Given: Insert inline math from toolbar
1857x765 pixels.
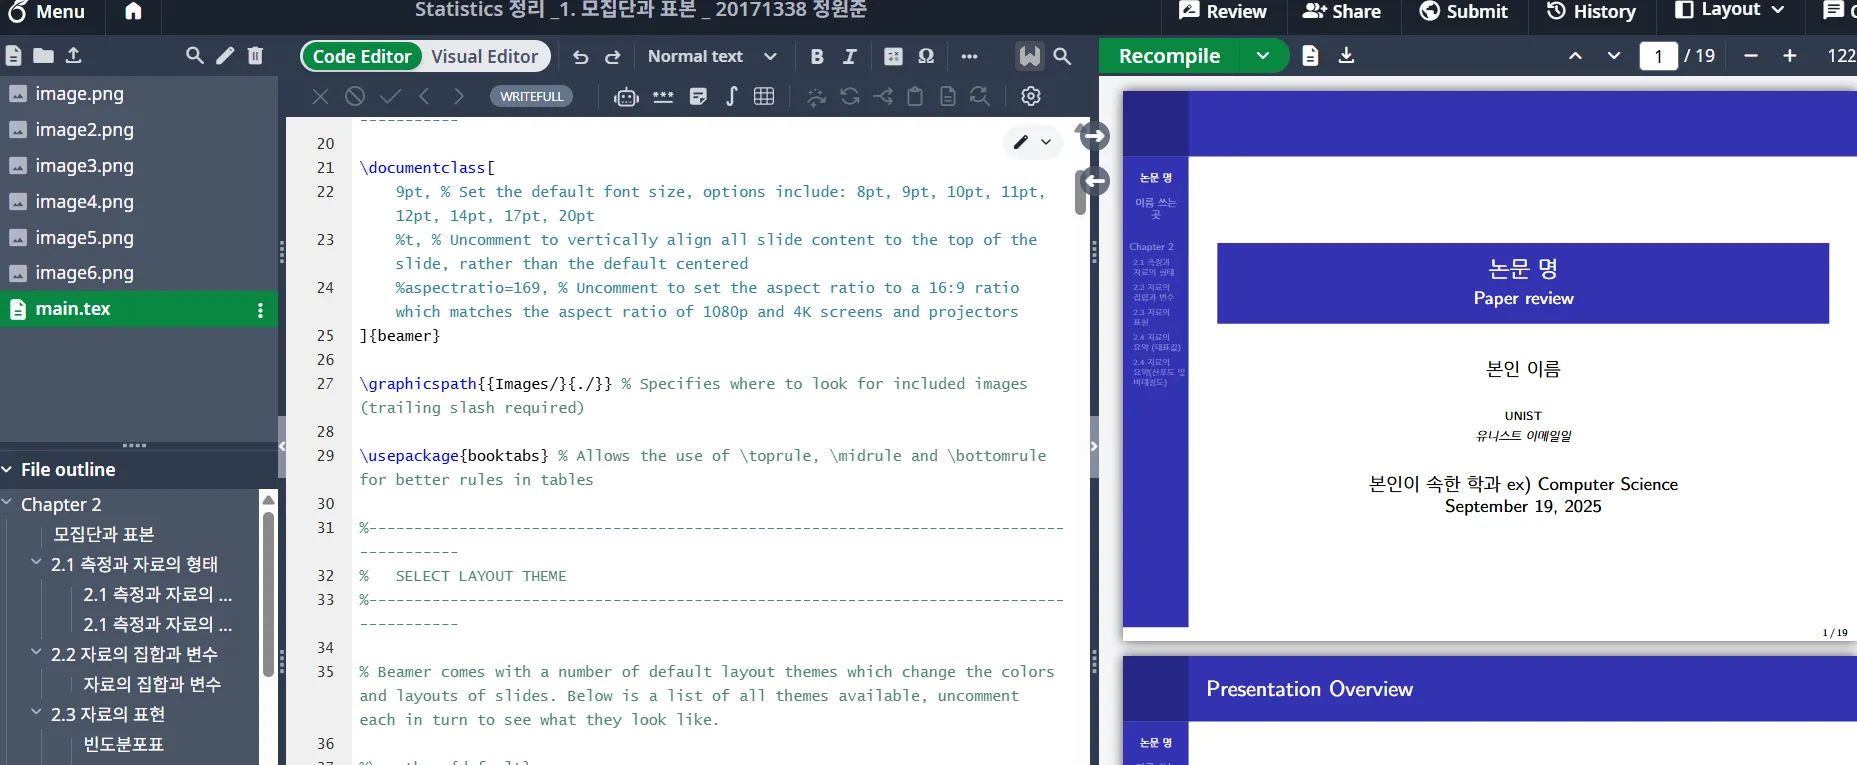Looking at the screenshot, I should point(894,57).
